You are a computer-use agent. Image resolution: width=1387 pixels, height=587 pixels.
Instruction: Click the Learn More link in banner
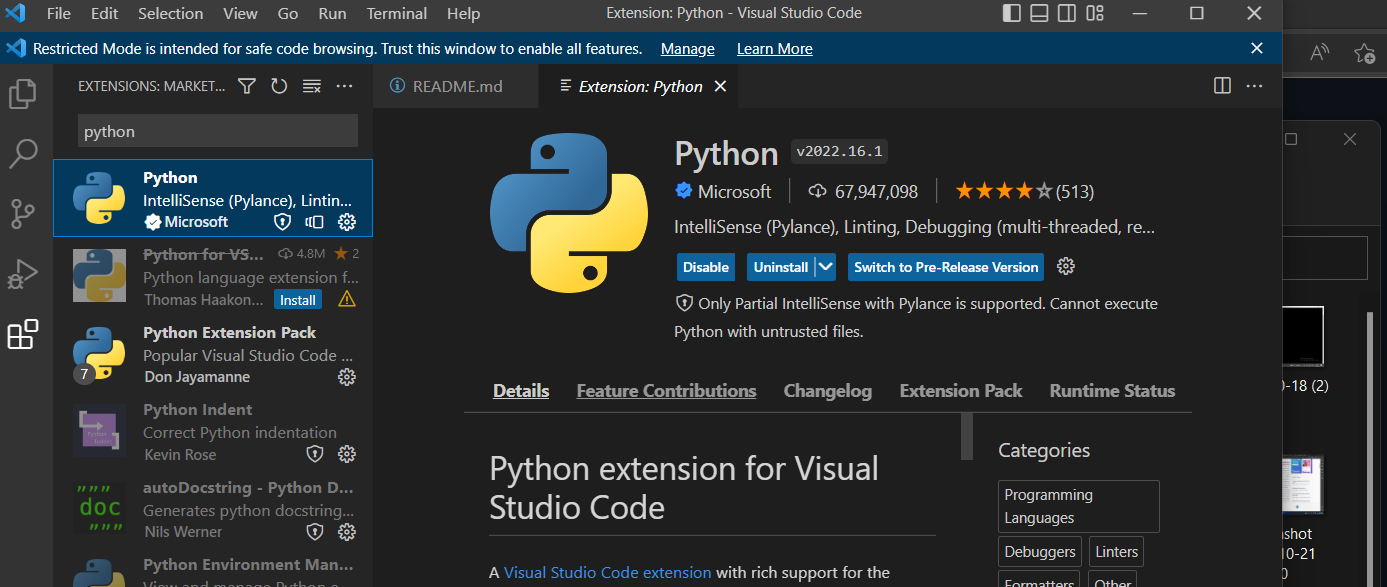tap(774, 49)
